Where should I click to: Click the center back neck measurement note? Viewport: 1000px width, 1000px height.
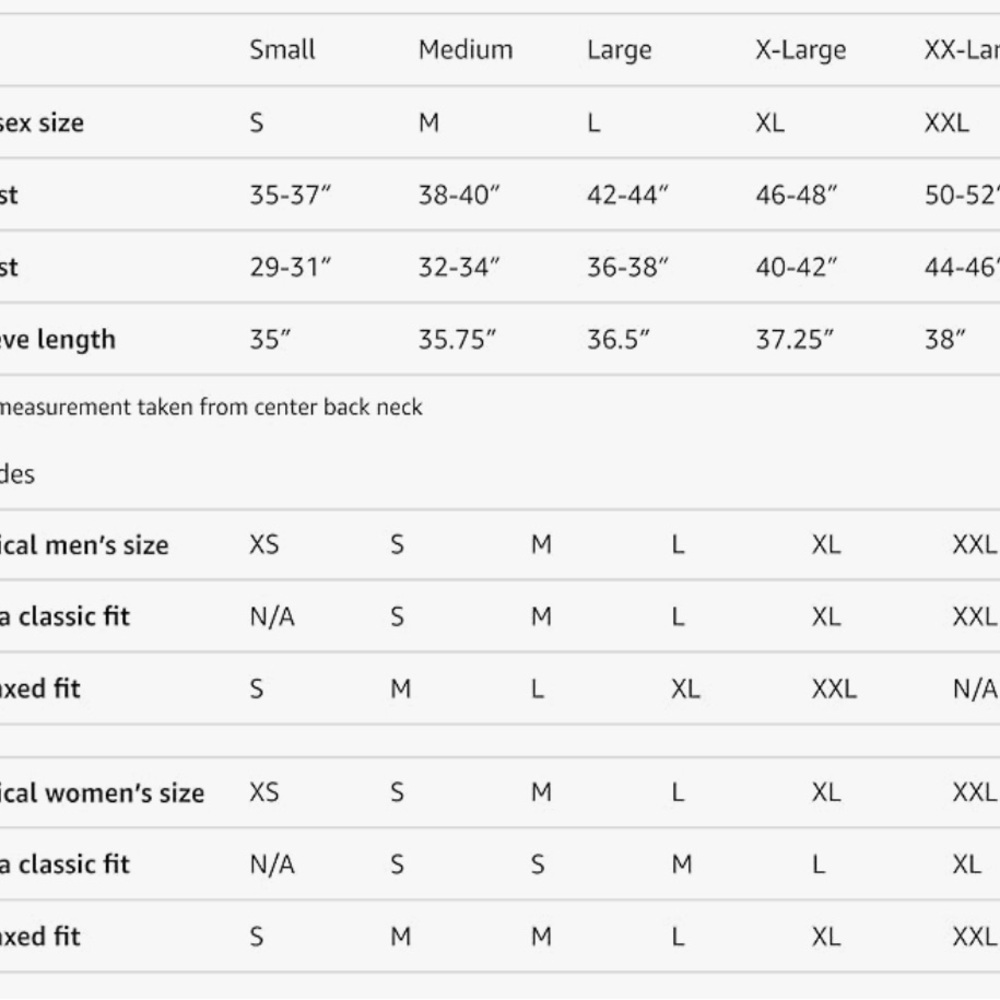(212, 407)
